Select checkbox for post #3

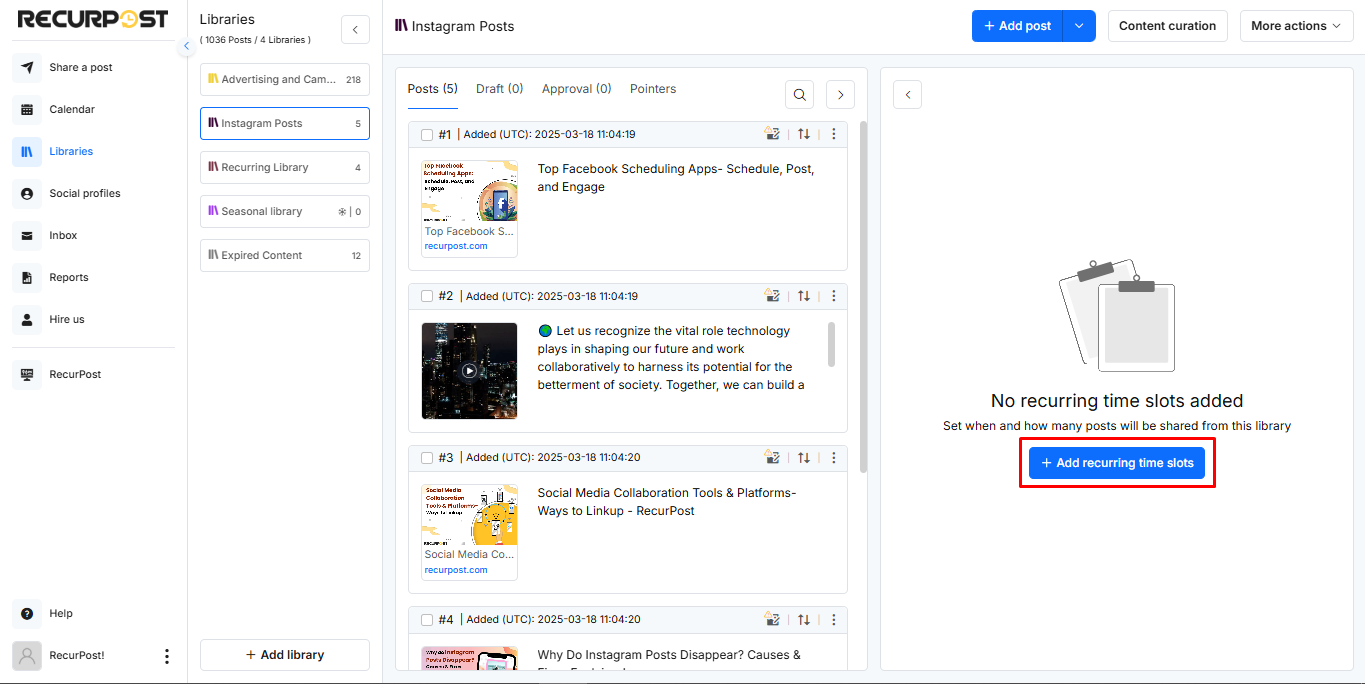click(x=427, y=458)
